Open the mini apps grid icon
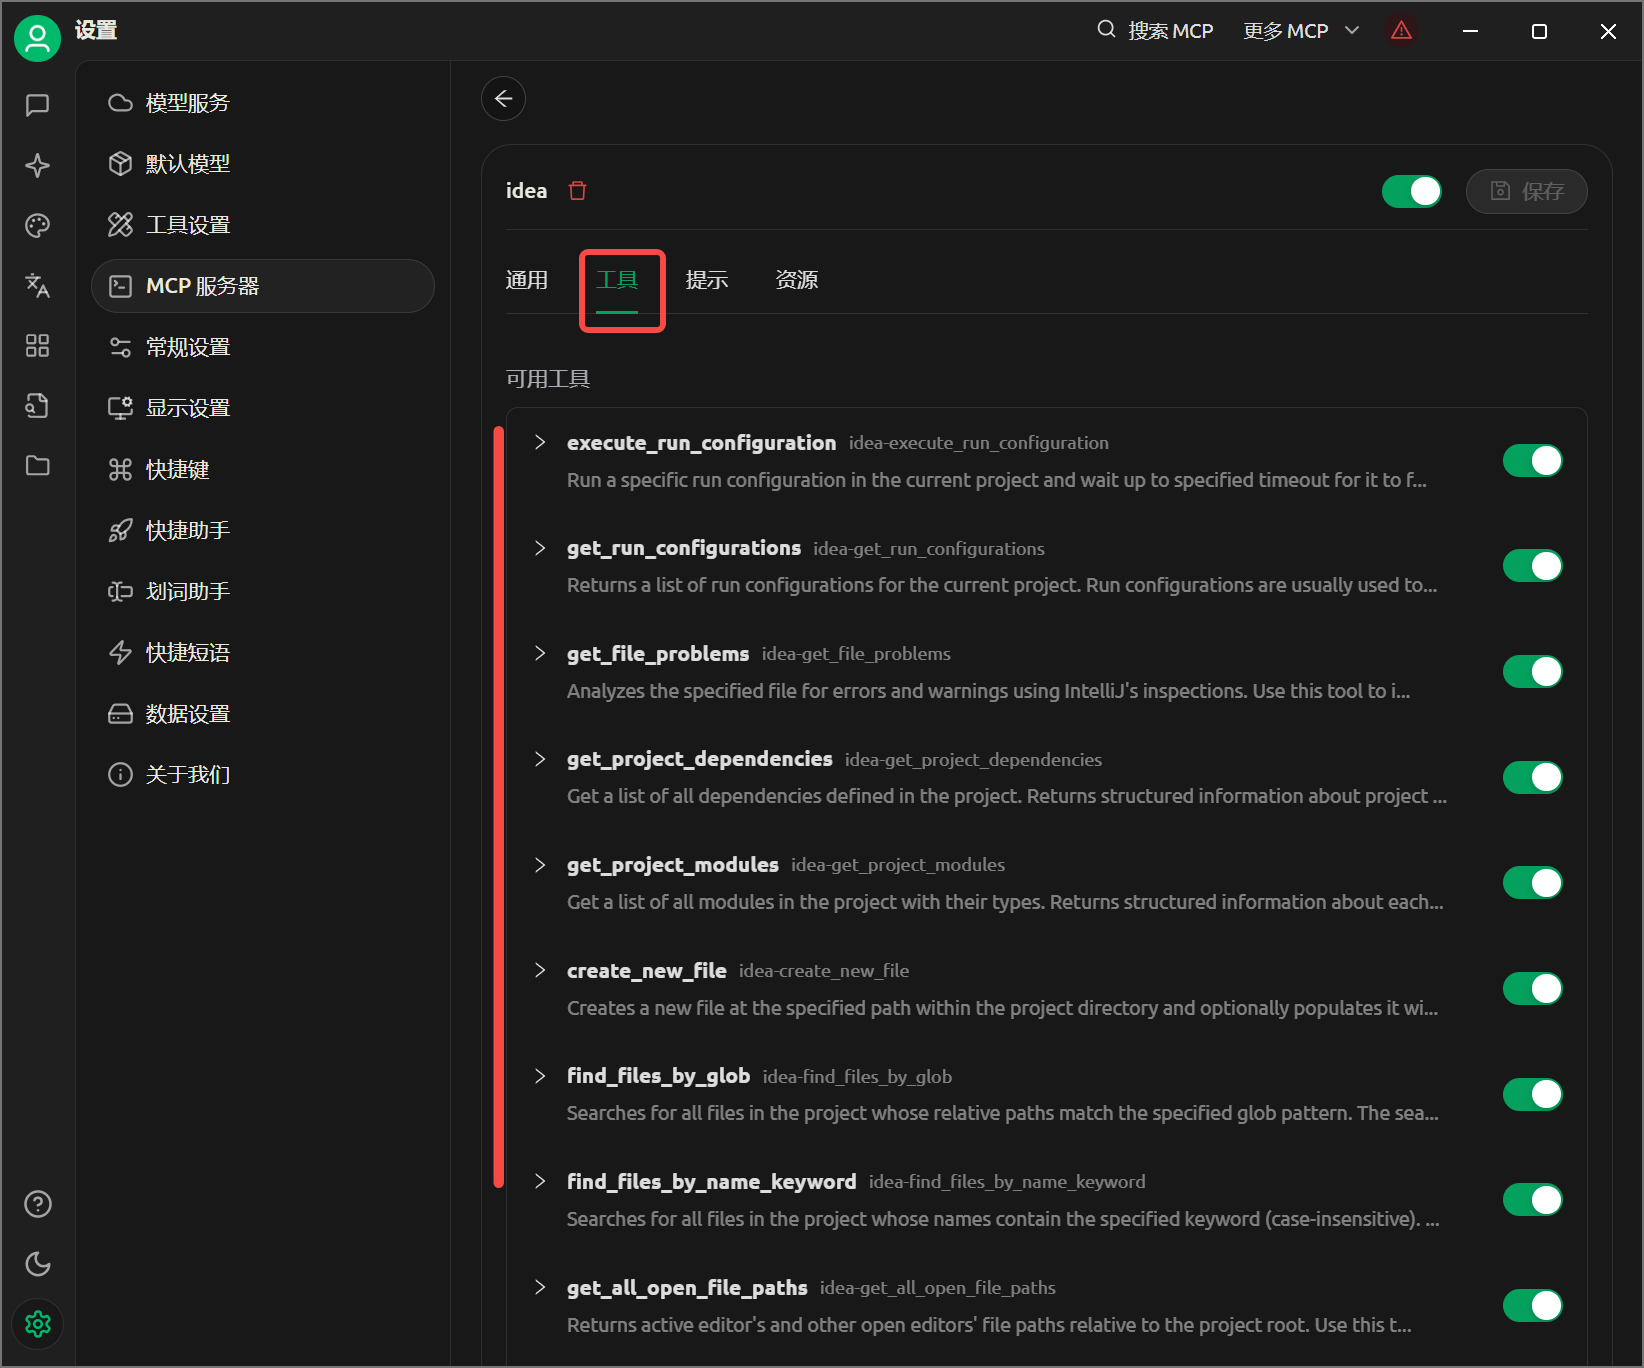This screenshot has height=1368, width=1644. [x=38, y=345]
